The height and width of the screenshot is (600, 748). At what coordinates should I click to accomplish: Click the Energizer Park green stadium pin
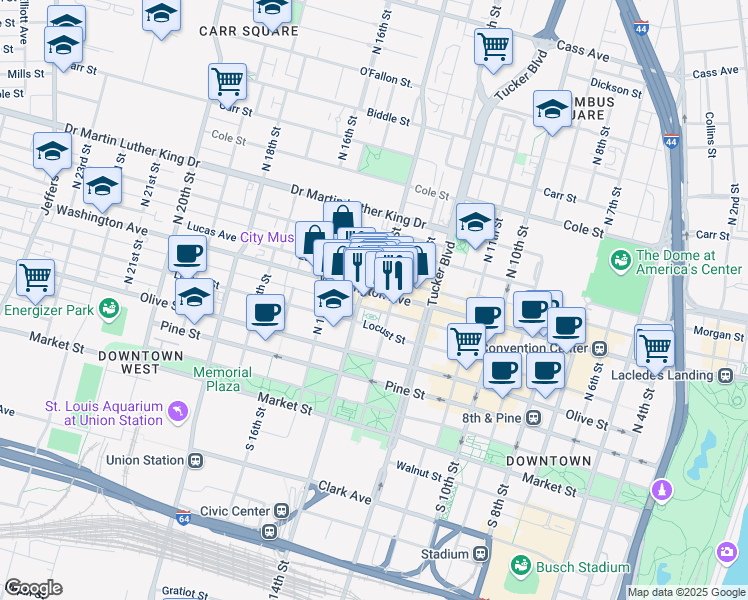(x=109, y=309)
